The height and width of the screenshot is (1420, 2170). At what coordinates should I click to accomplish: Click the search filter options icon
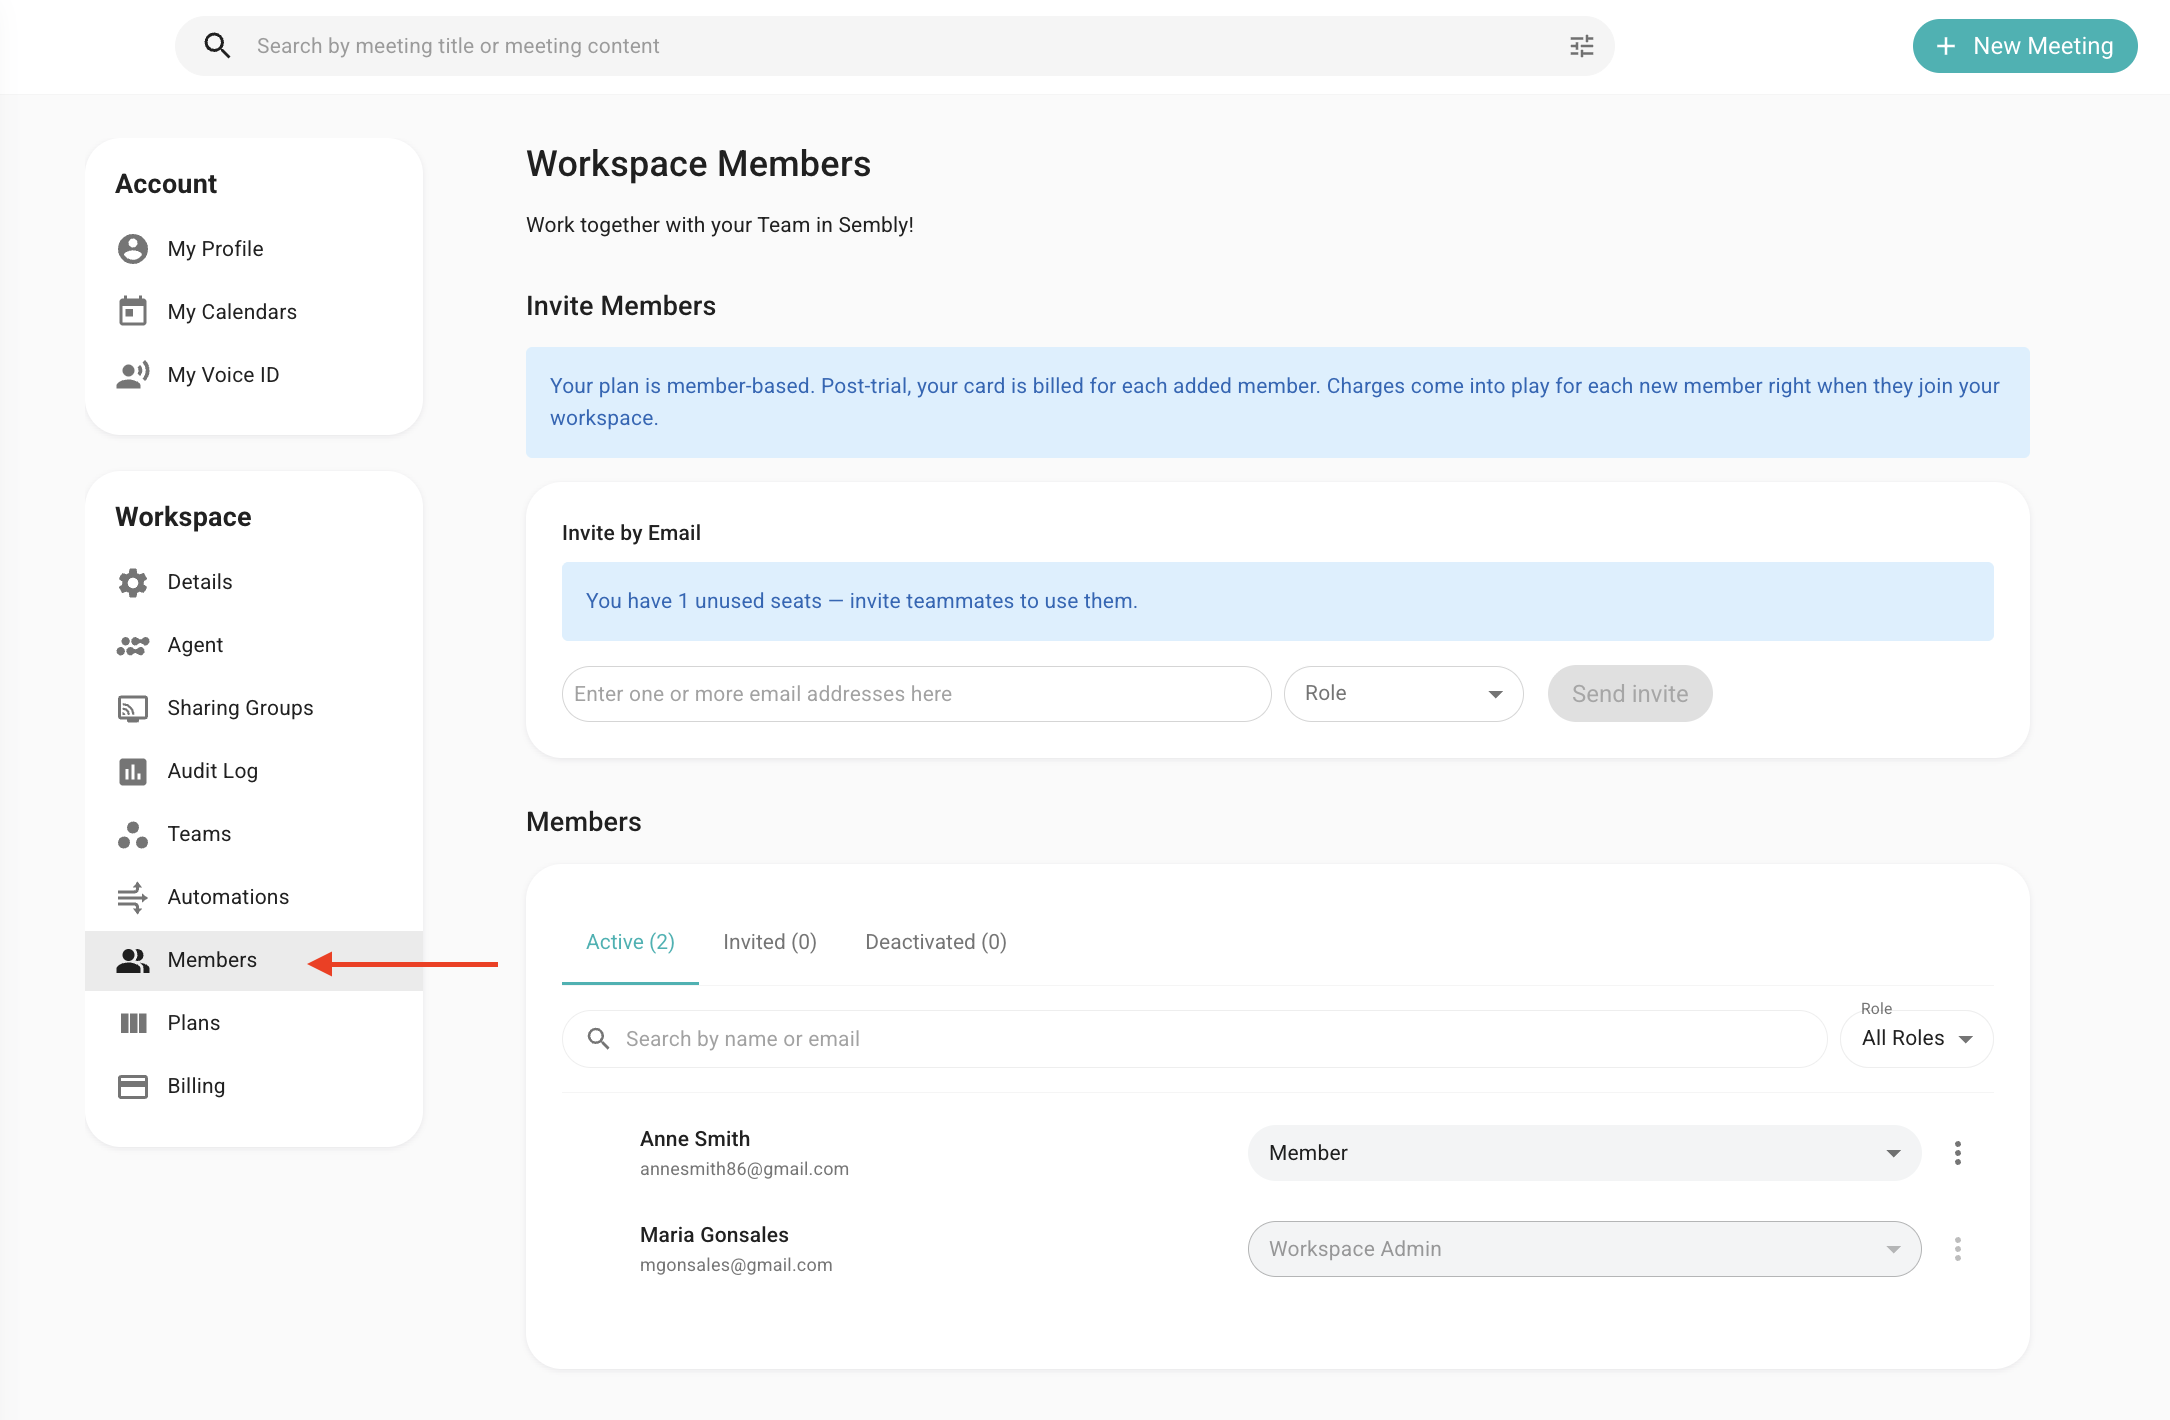pos(1581,46)
